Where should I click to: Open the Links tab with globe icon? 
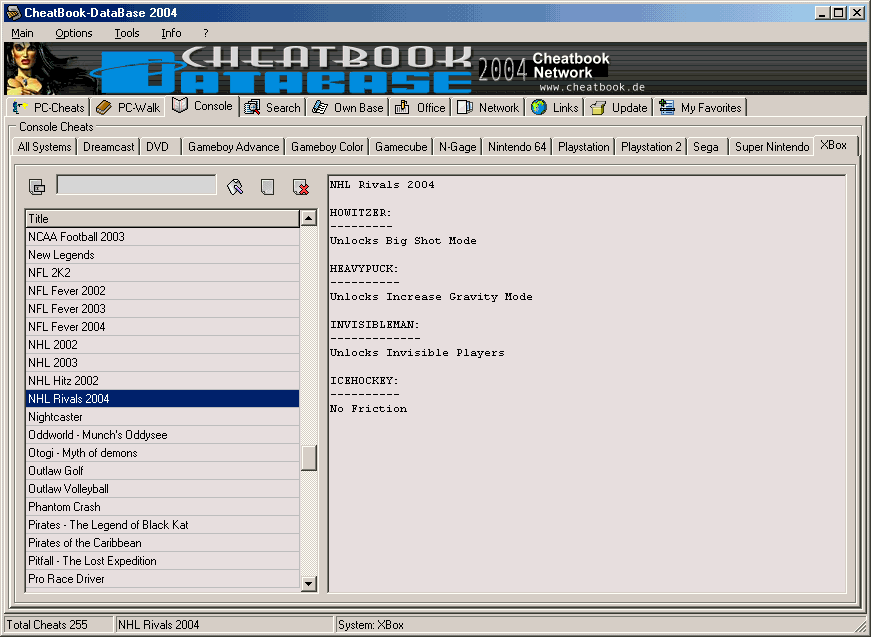pos(555,108)
